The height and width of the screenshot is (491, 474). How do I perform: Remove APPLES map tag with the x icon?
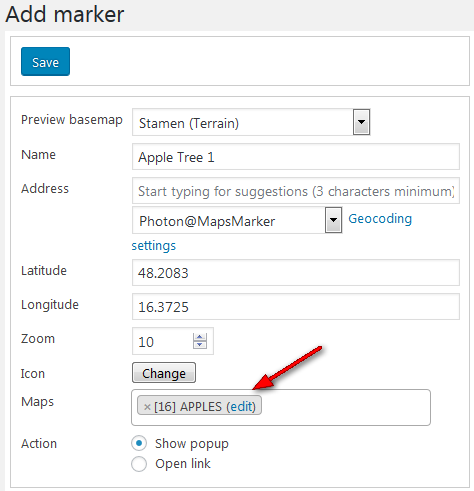click(x=147, y=407)
